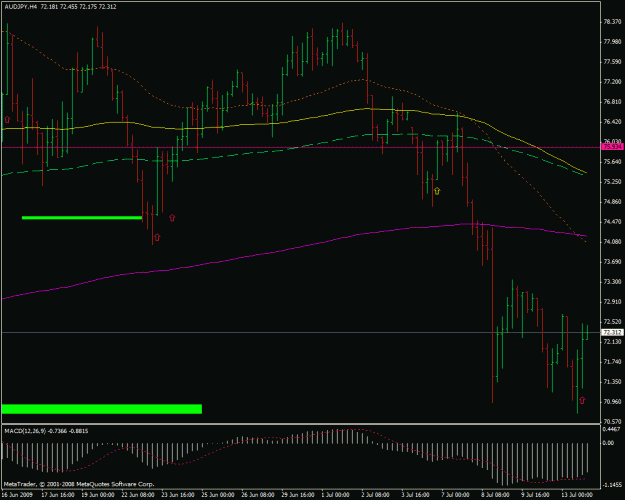Click the 73.690 price axis label
The height and width of the screenshot is (500, 625).
coord(613,262)
